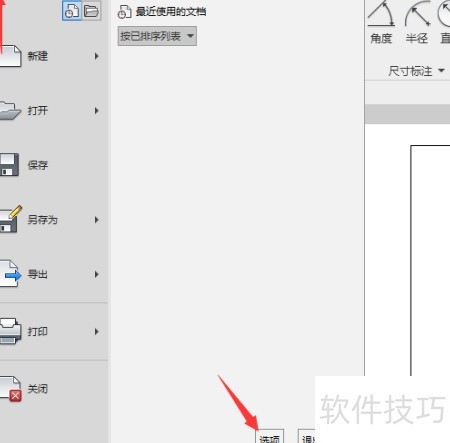Click the exit button beside 选项
The height and width of the screenshot is (443, 450).
(307, 437)
